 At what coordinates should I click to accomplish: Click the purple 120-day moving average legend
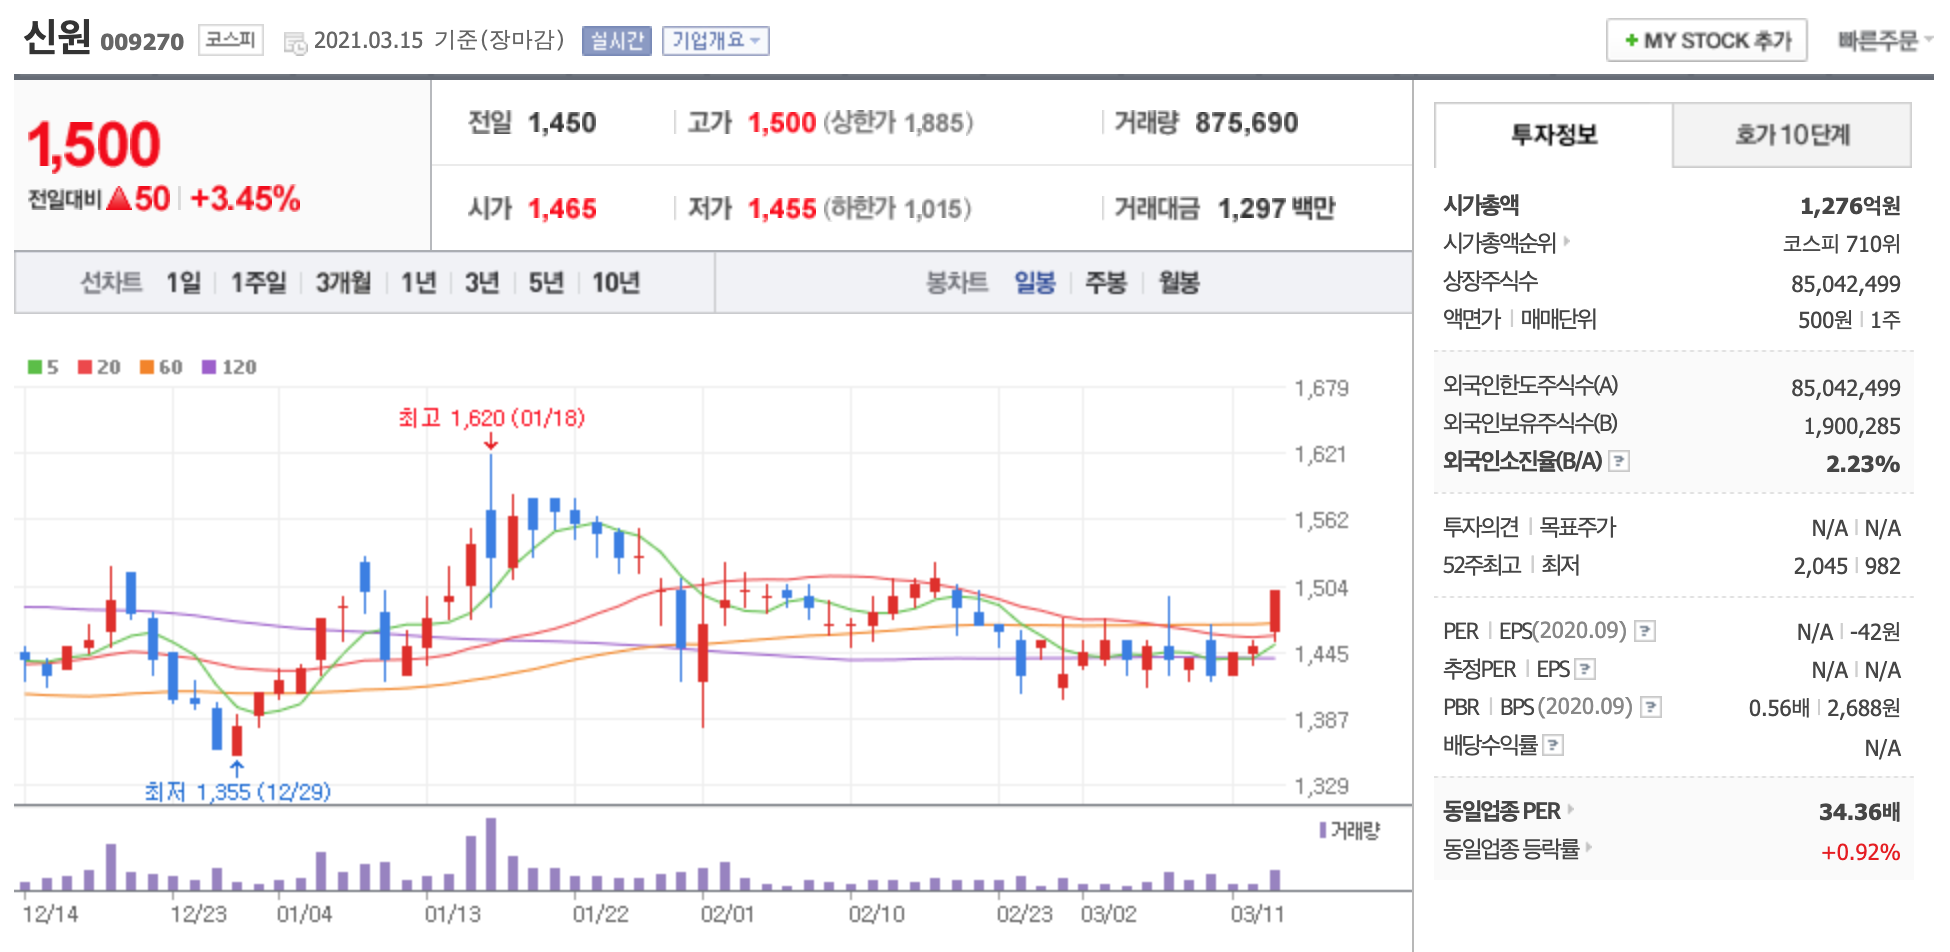(x=229, y=367)
